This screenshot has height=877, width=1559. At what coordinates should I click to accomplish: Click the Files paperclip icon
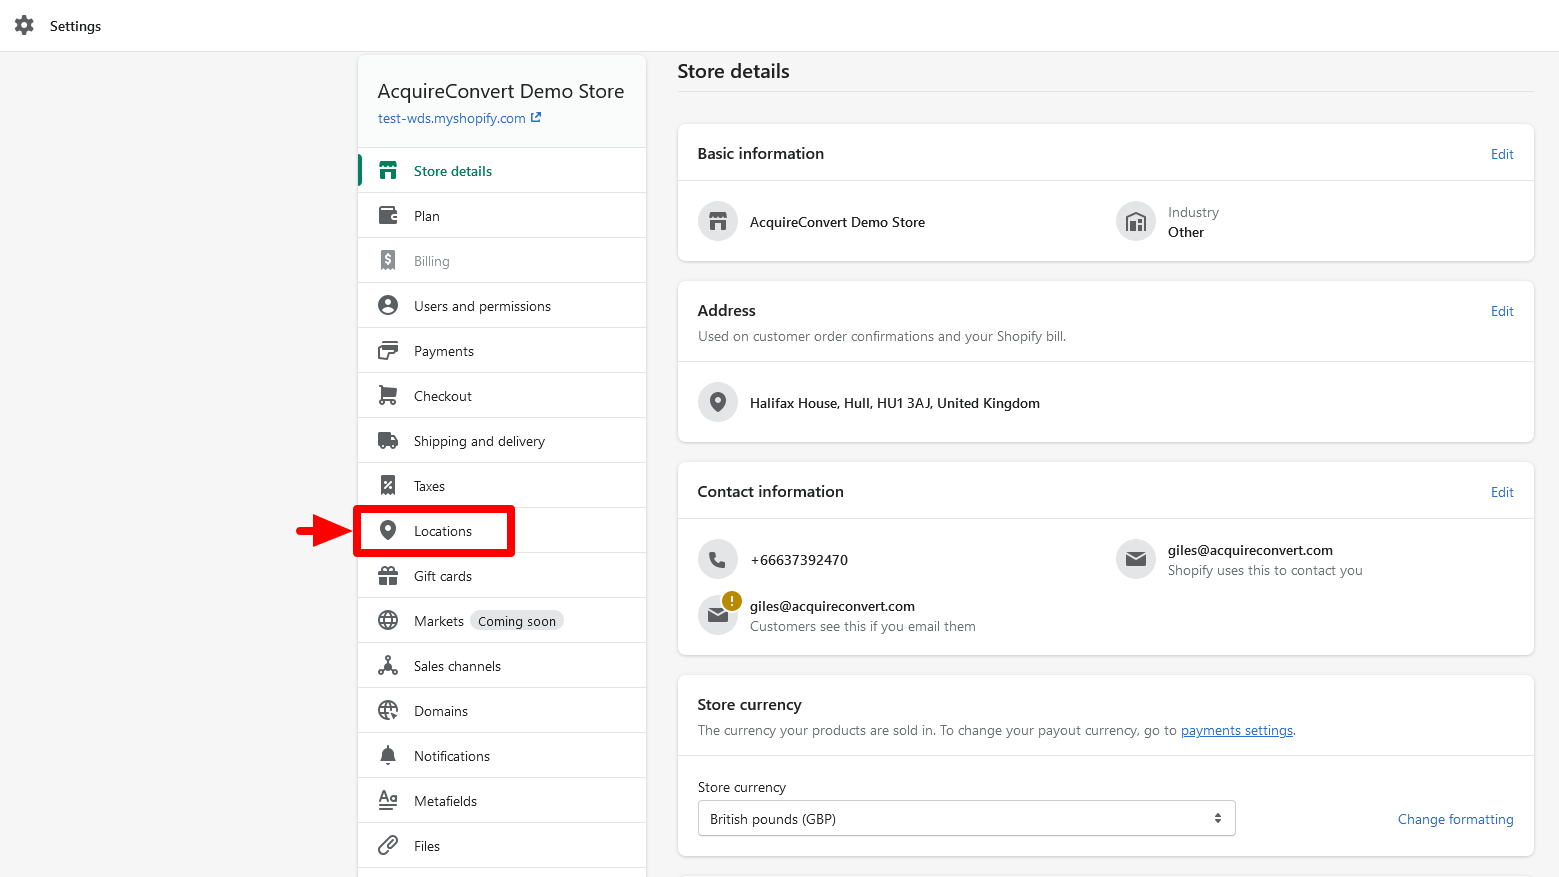388,846
